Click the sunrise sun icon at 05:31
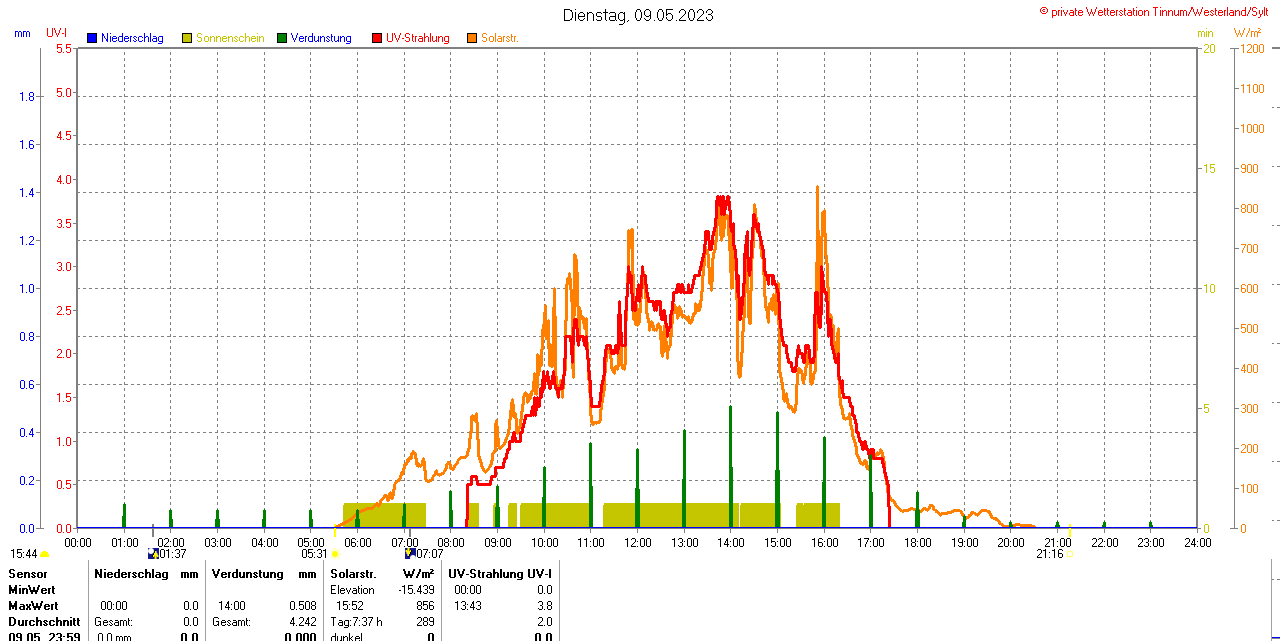 coord(335,554)
